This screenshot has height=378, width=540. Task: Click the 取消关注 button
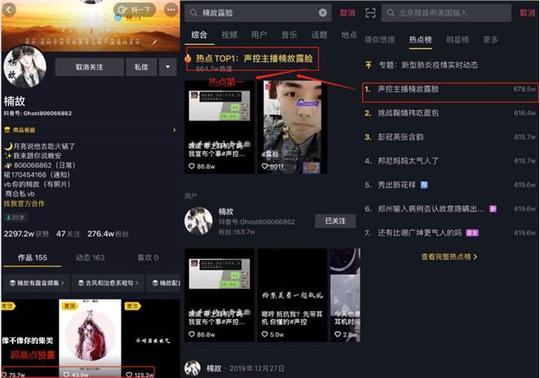[89, 67]
